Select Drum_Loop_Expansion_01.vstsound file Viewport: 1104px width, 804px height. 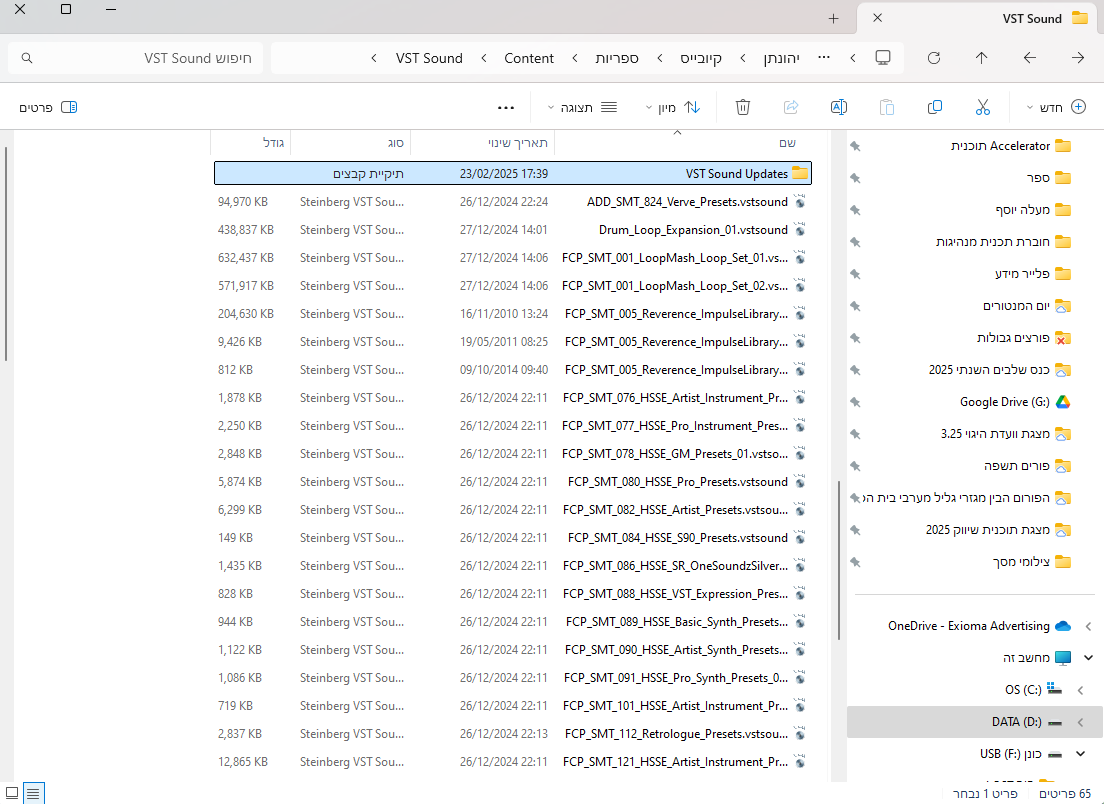click(513, 230)
